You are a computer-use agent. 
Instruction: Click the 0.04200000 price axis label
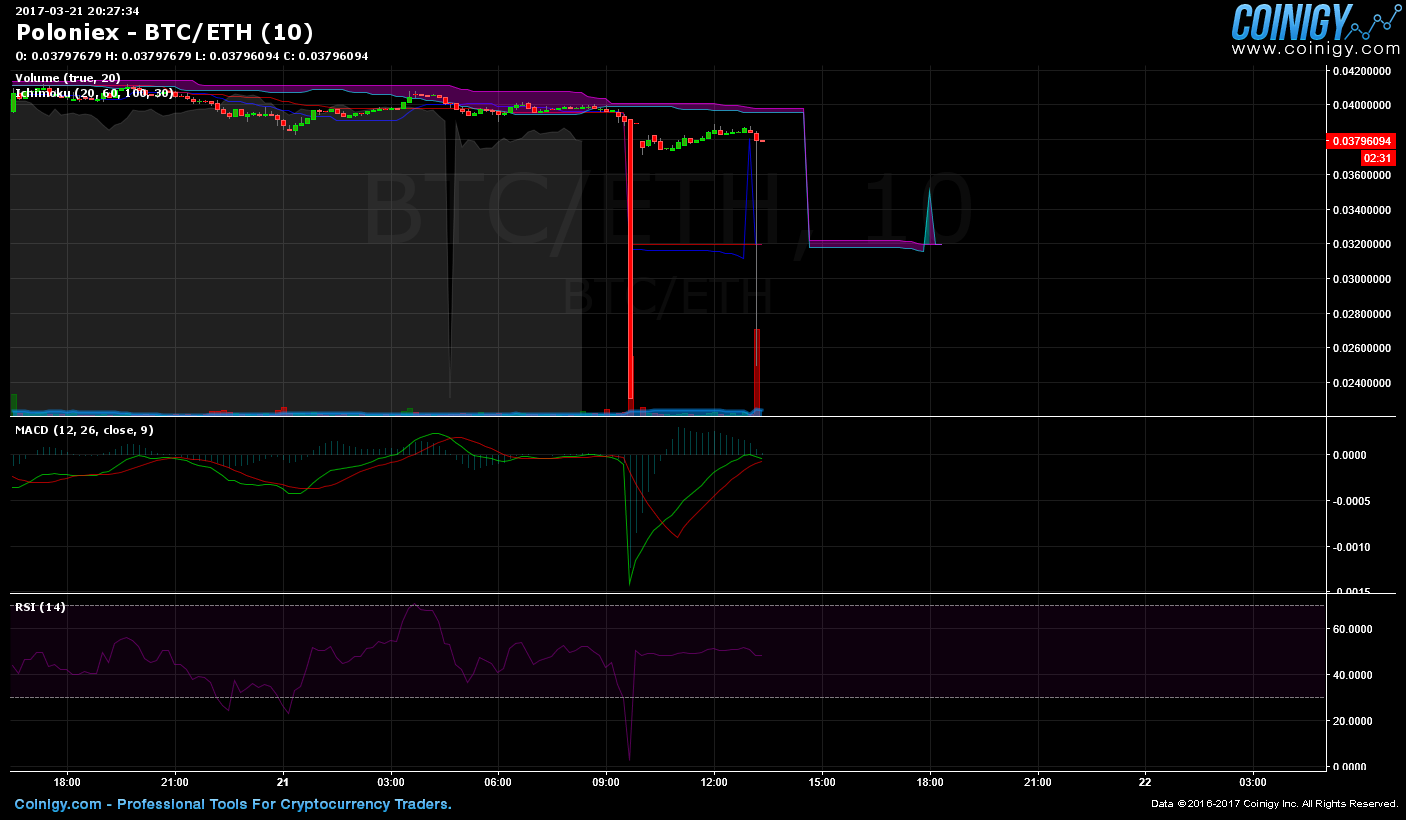(x=1362, y=71)
